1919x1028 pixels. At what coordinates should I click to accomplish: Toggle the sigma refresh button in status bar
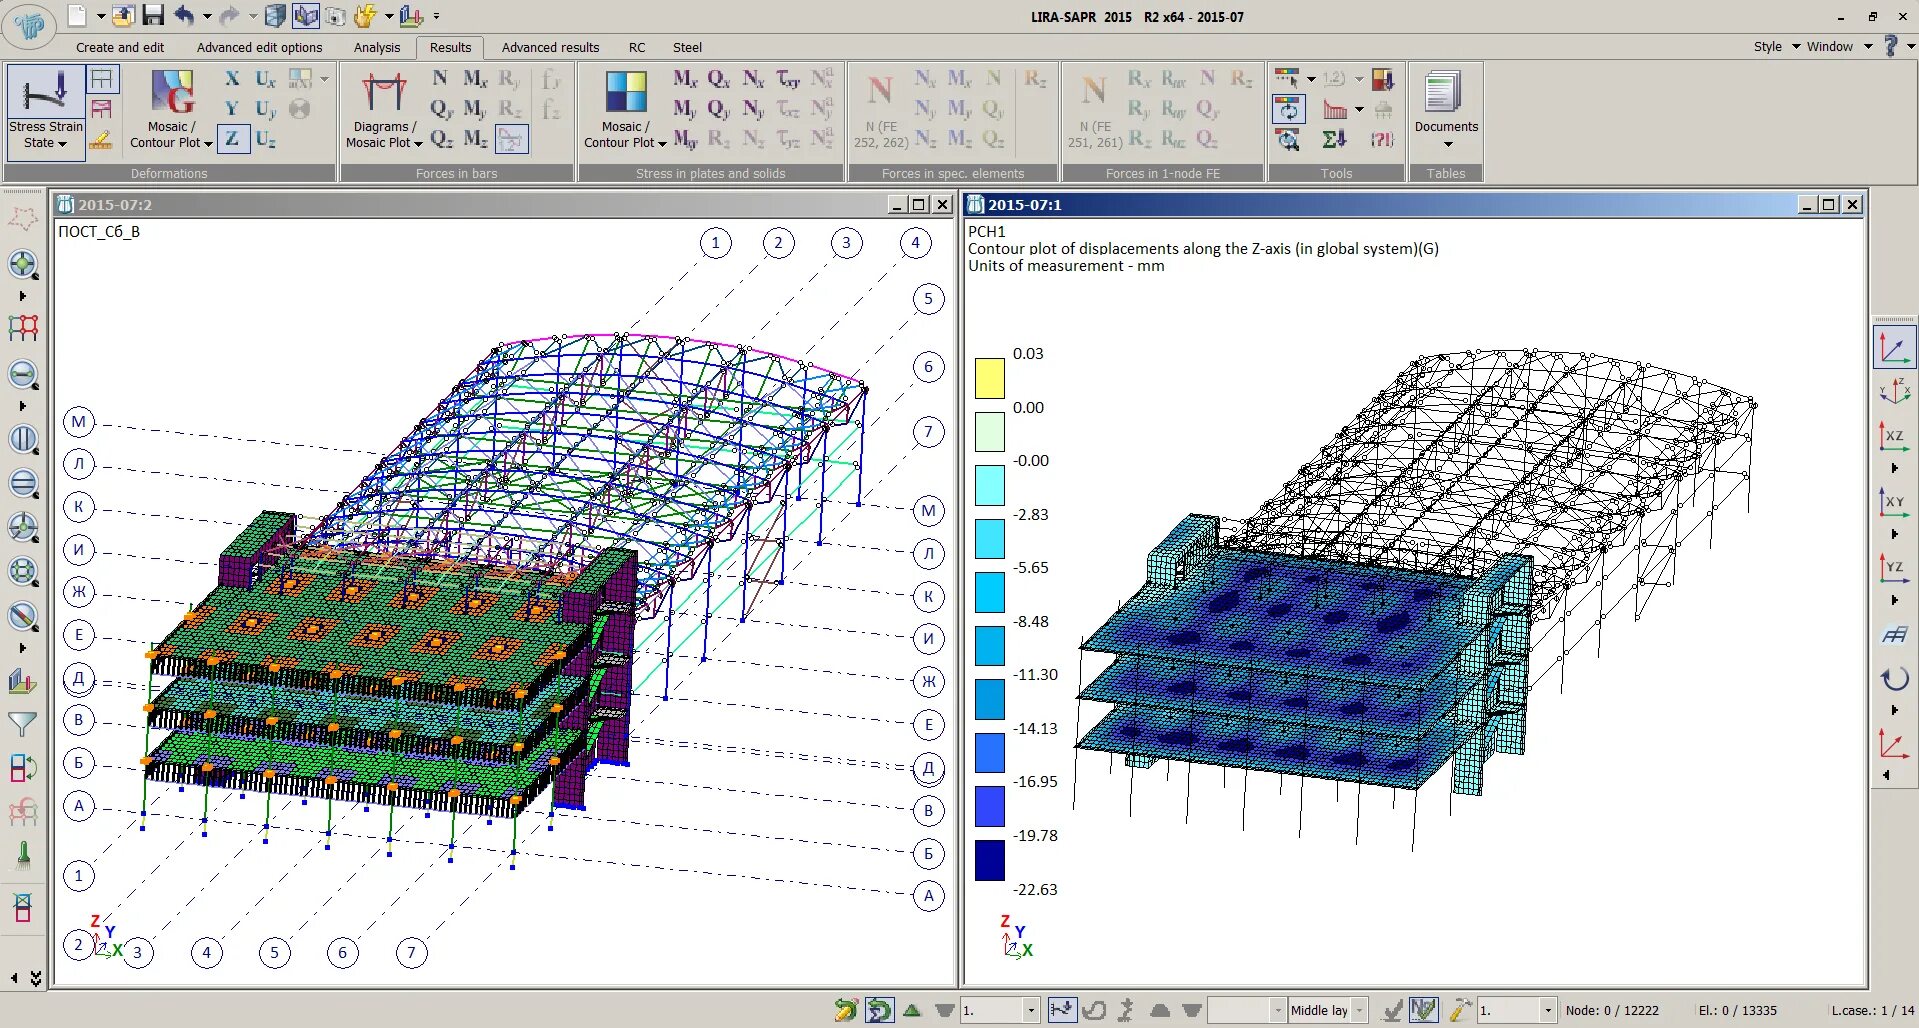click(x=879, y=1010)
